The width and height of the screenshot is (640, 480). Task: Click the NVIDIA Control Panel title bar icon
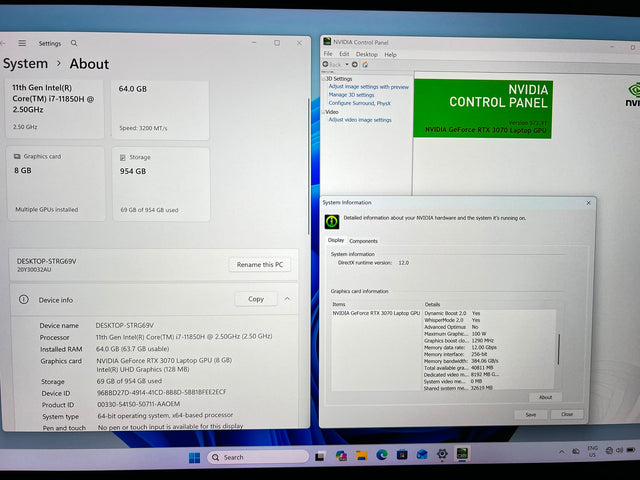click(x=327, y=41)
